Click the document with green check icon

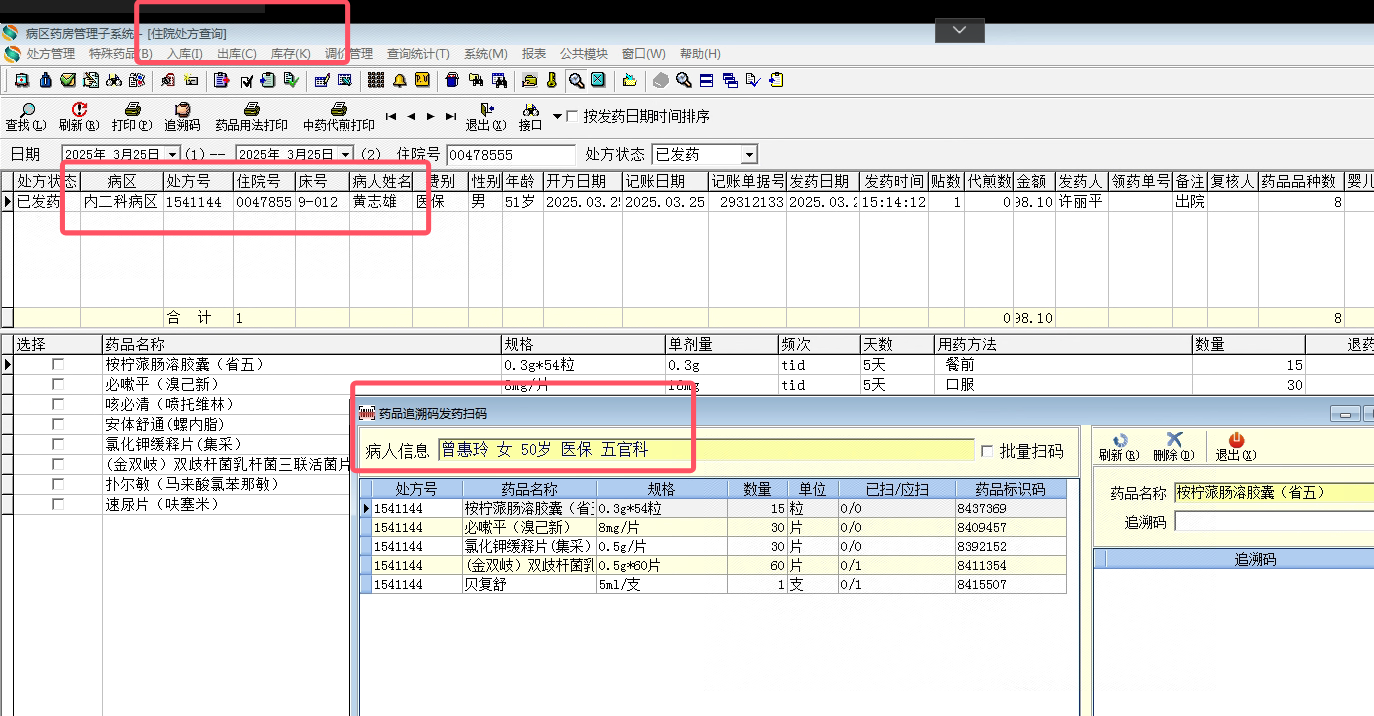click(291, 80)
